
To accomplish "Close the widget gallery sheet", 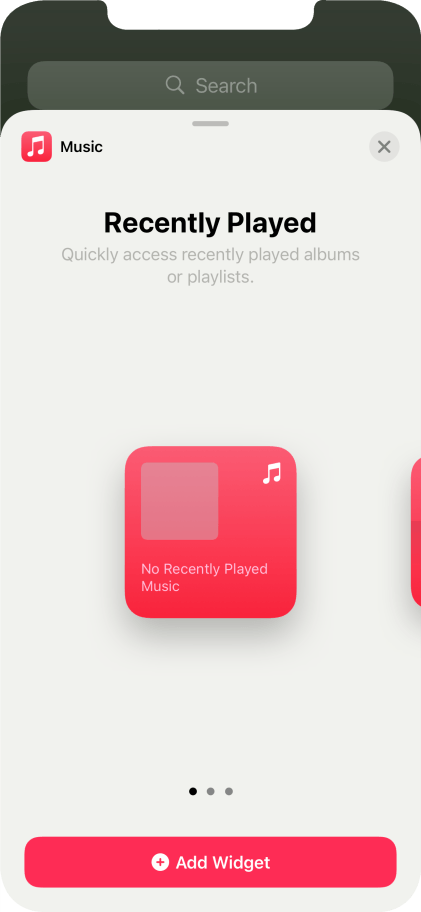I will coord(384,147).
